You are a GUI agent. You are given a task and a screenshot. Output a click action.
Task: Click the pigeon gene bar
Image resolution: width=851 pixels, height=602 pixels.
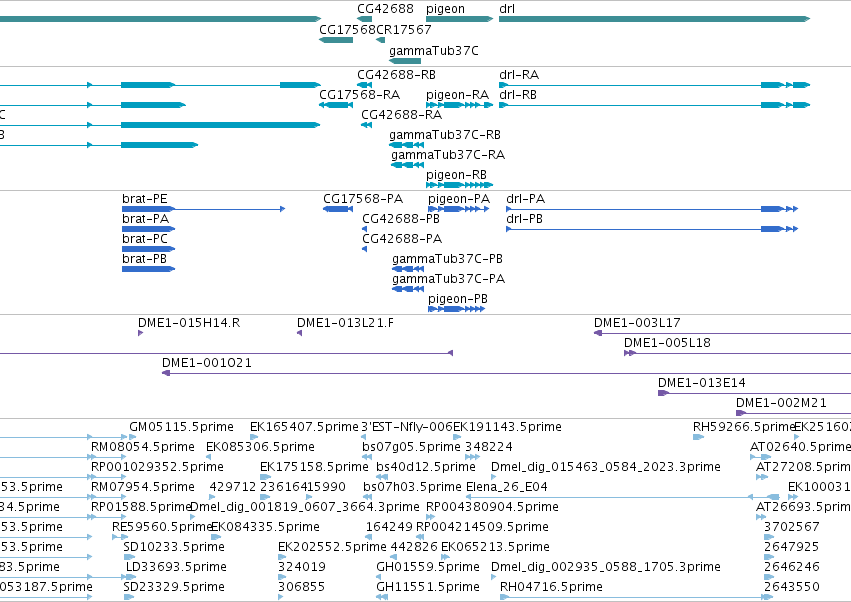[x=459, y=19]
